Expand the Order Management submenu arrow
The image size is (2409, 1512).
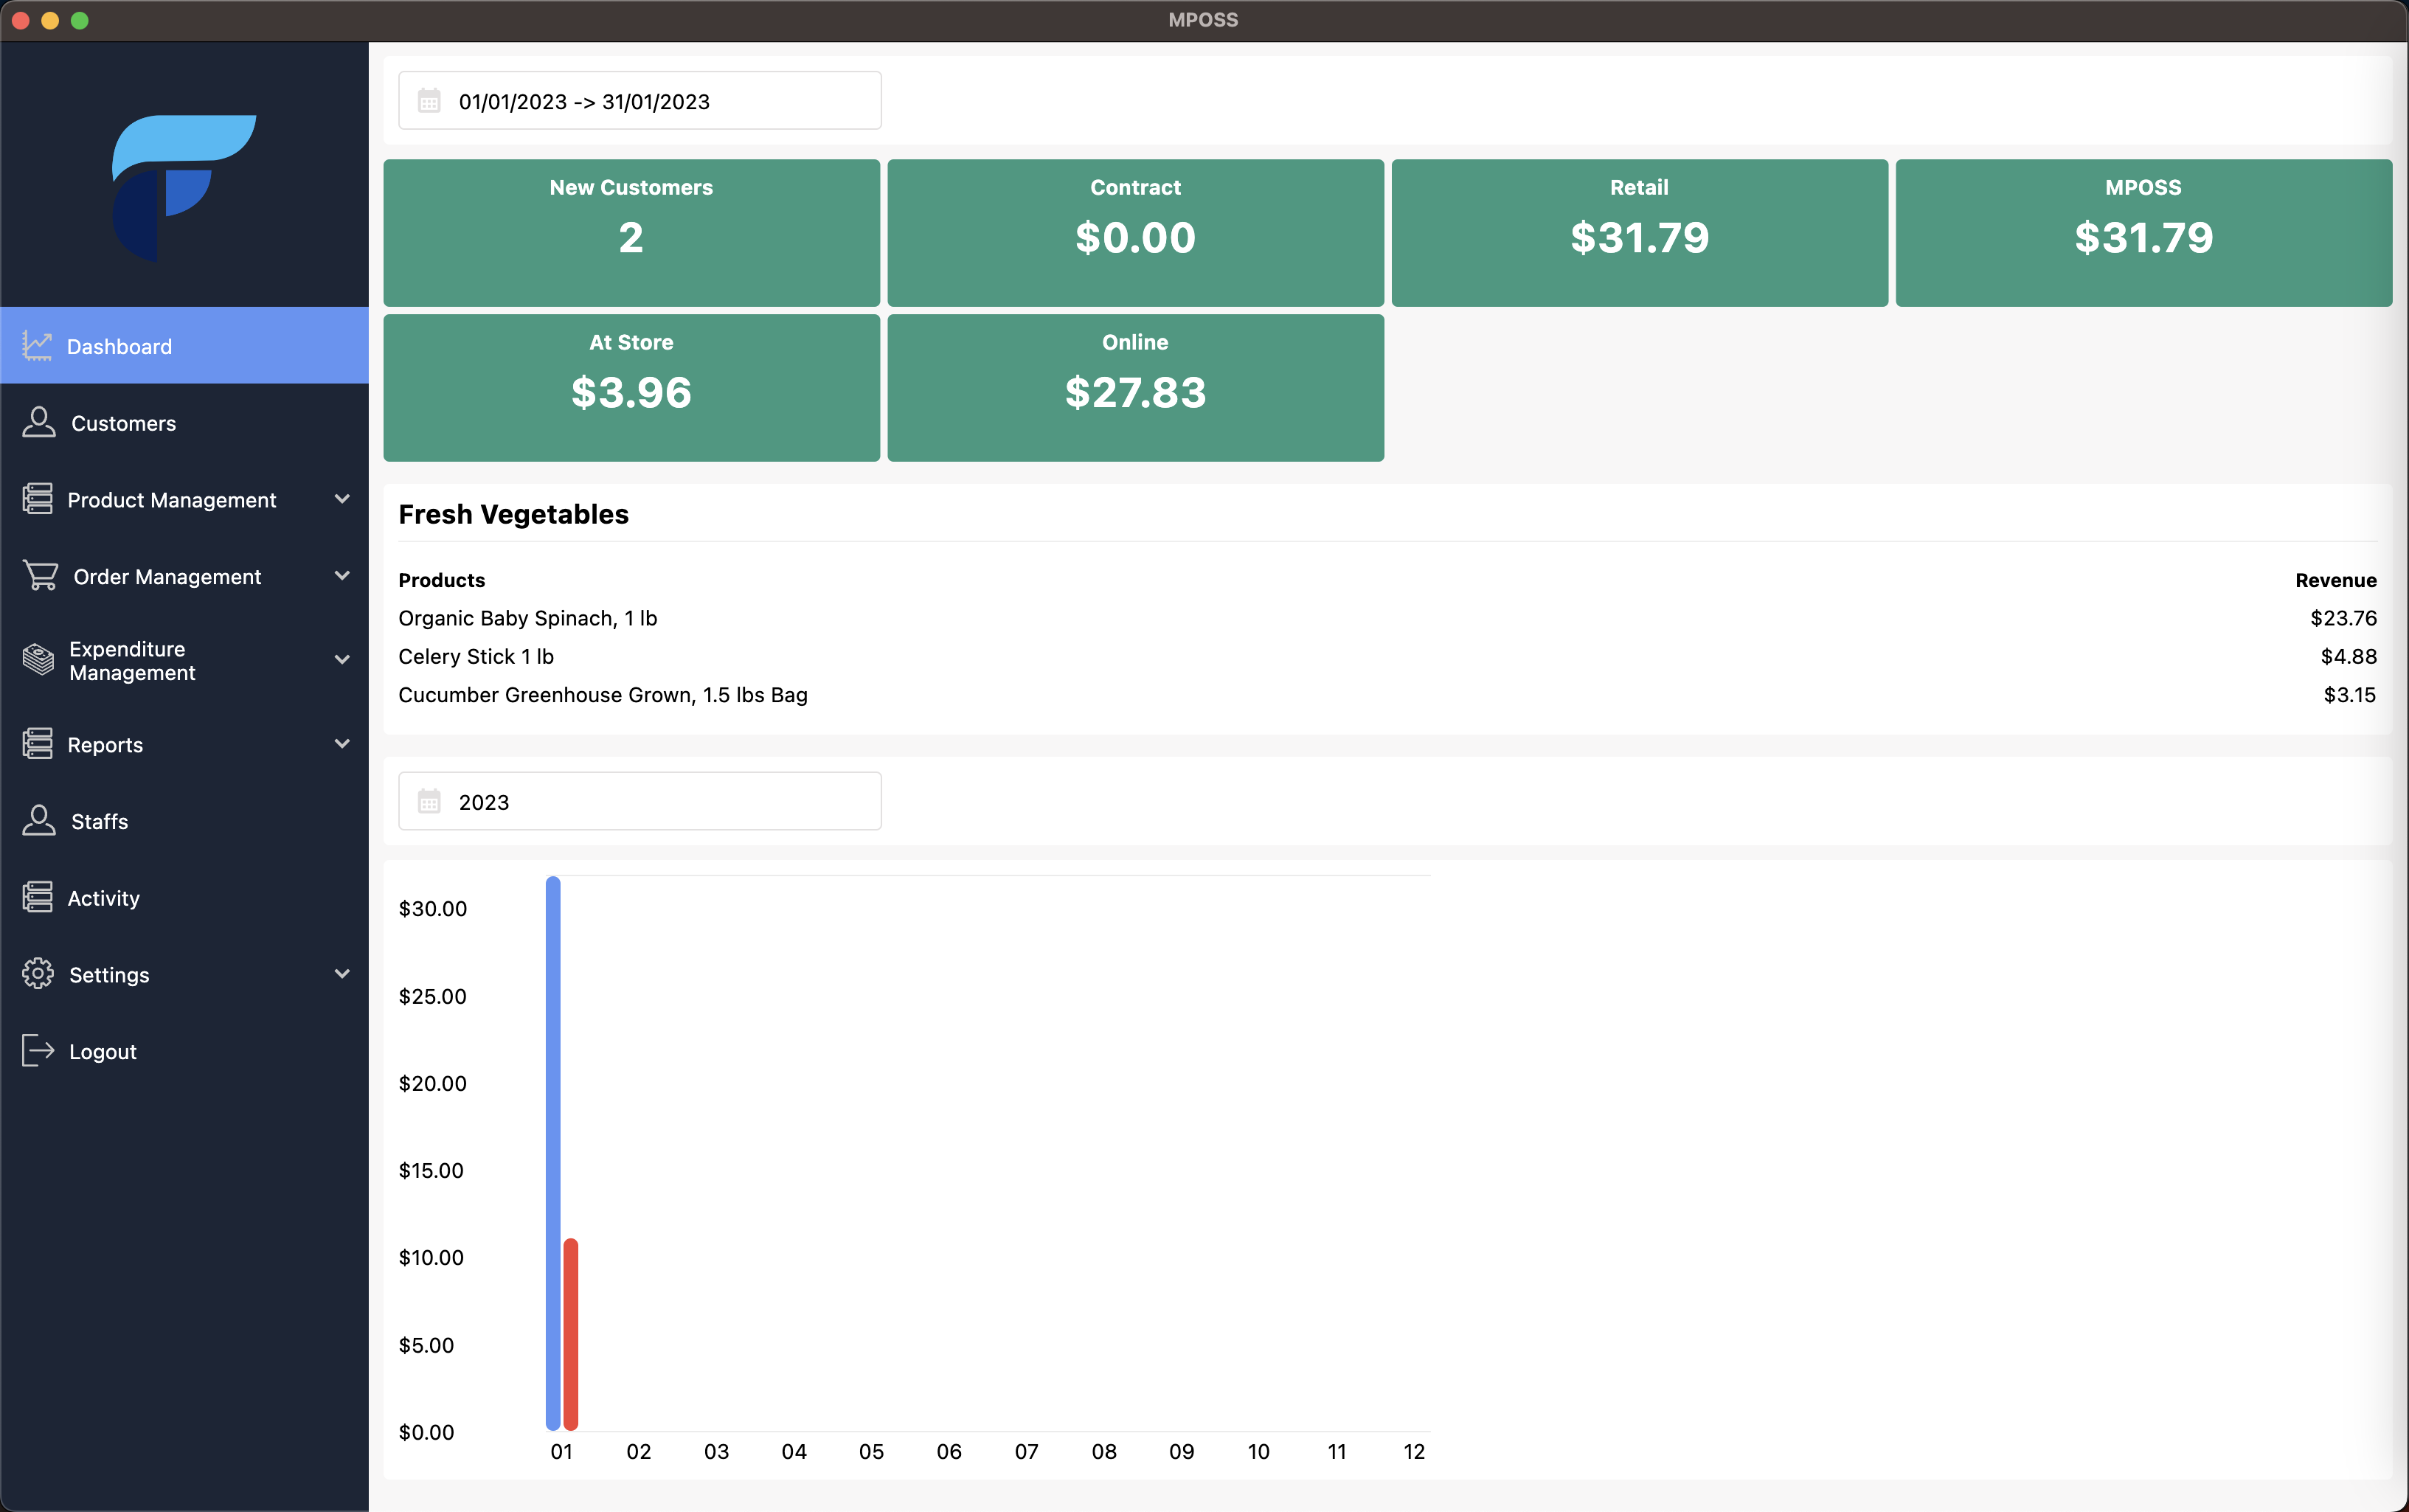click(342, 576)
